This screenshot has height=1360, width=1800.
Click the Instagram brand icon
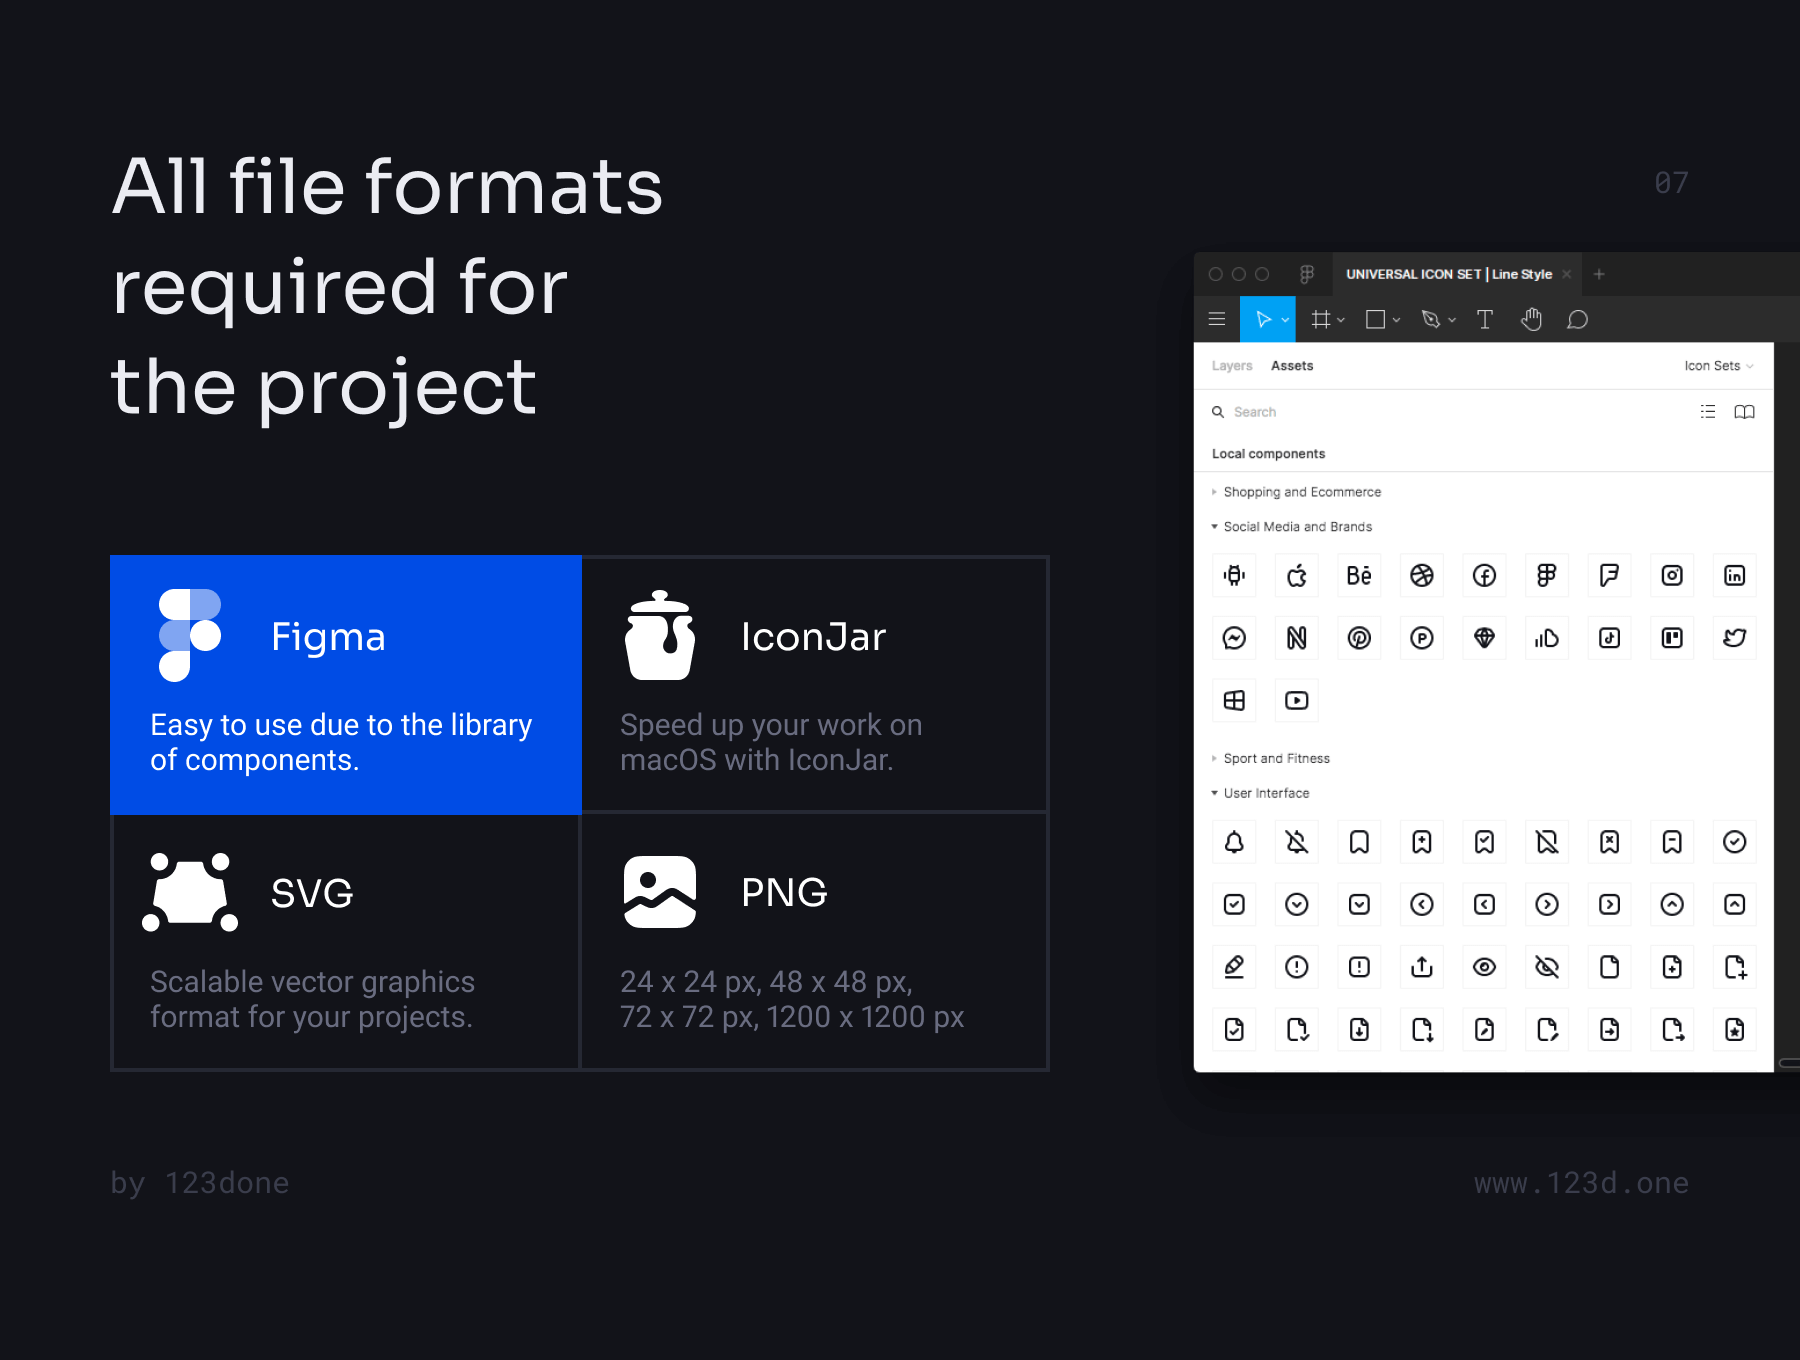(x=1672, y=575)
